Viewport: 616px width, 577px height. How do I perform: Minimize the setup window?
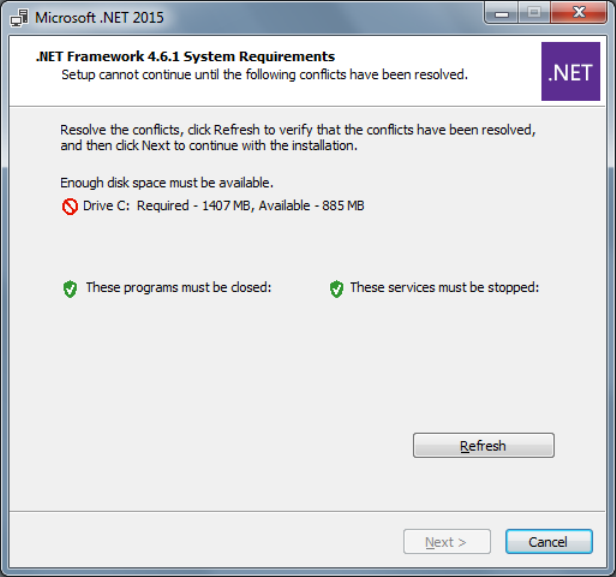coord(503,14)
